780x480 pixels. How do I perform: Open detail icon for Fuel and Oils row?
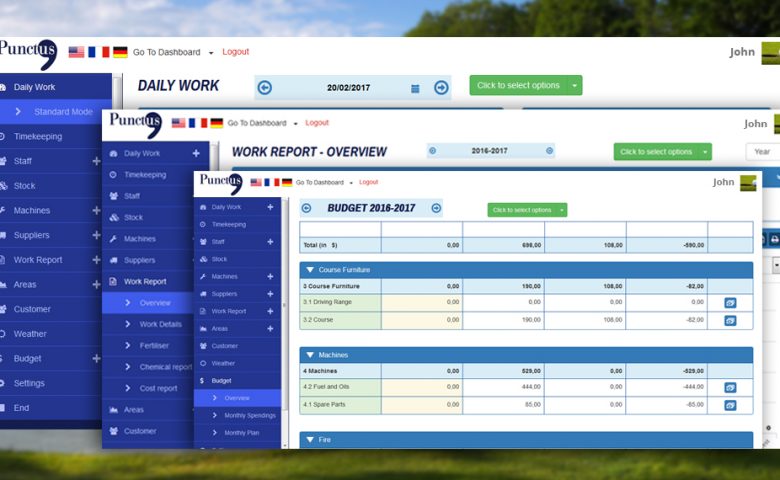click(730, 387)
